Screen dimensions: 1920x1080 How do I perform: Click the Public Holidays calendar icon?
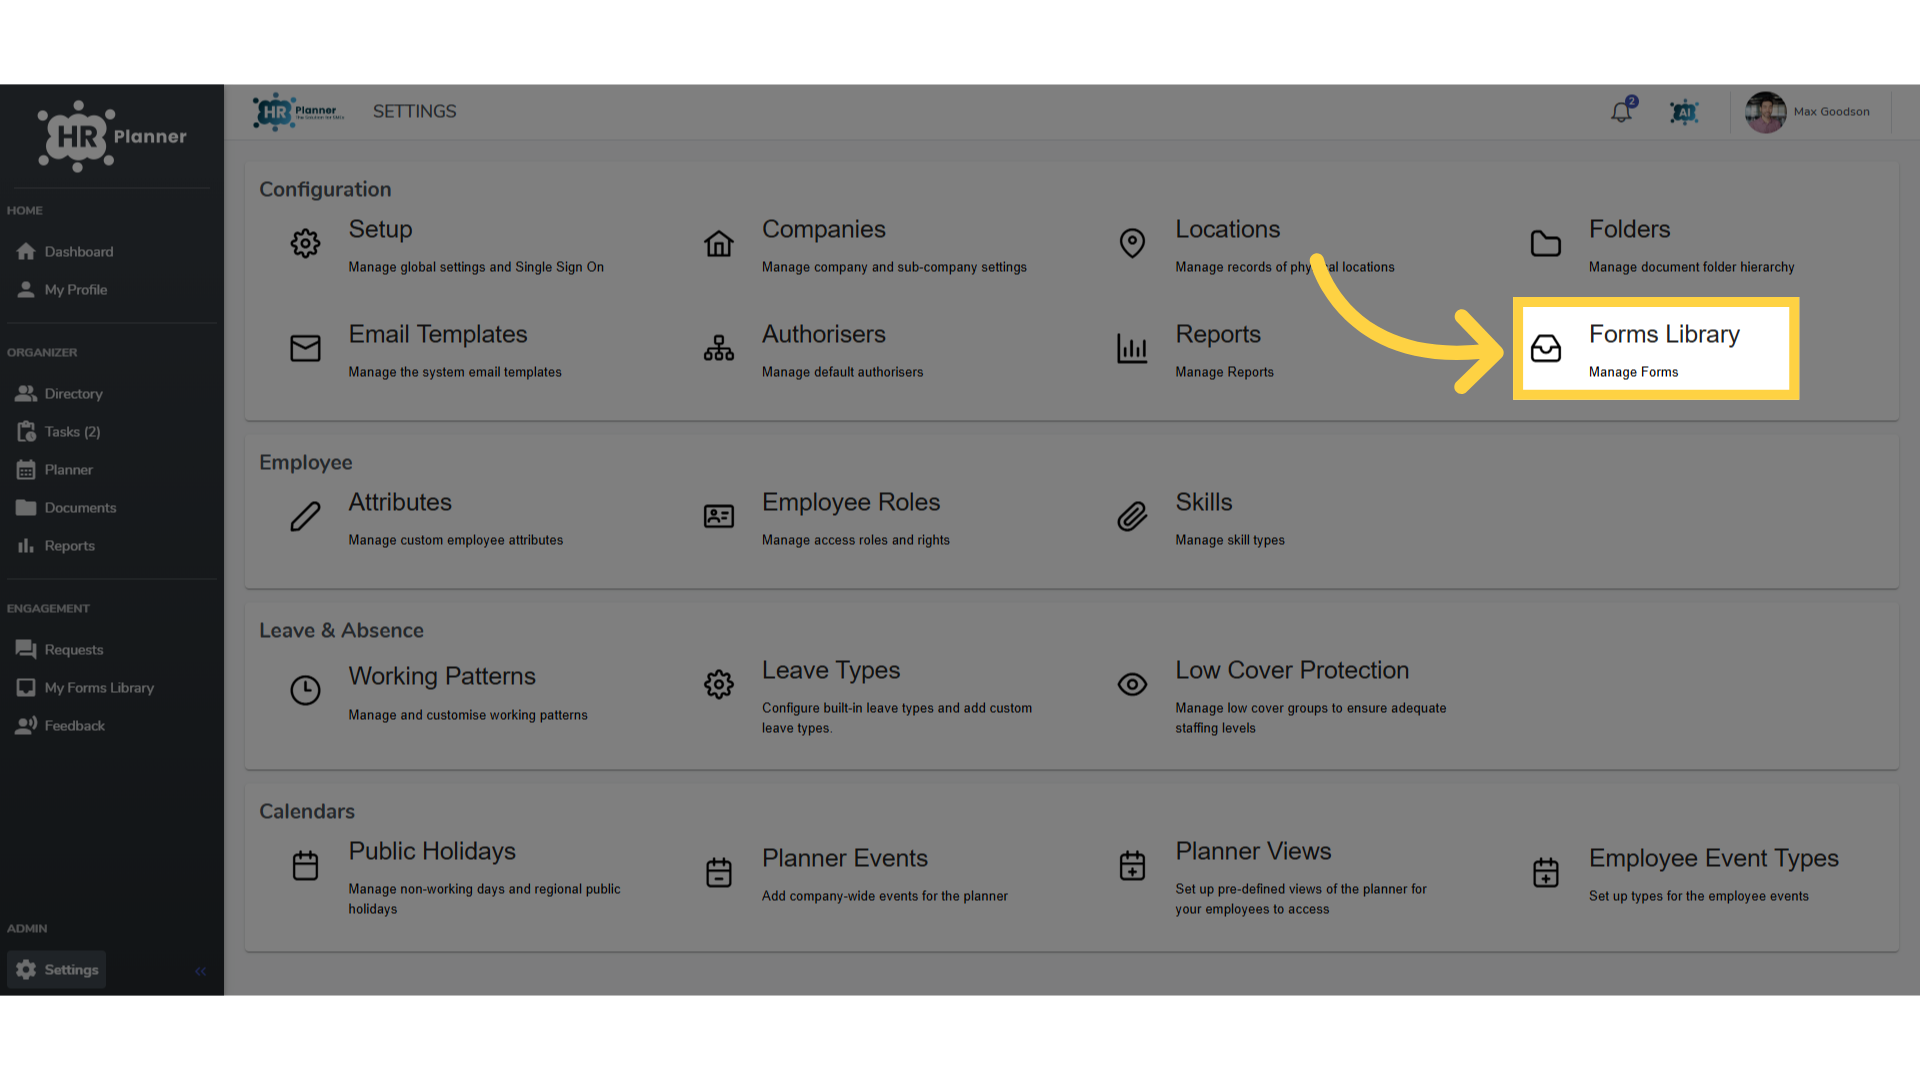(x=305, y=865)
